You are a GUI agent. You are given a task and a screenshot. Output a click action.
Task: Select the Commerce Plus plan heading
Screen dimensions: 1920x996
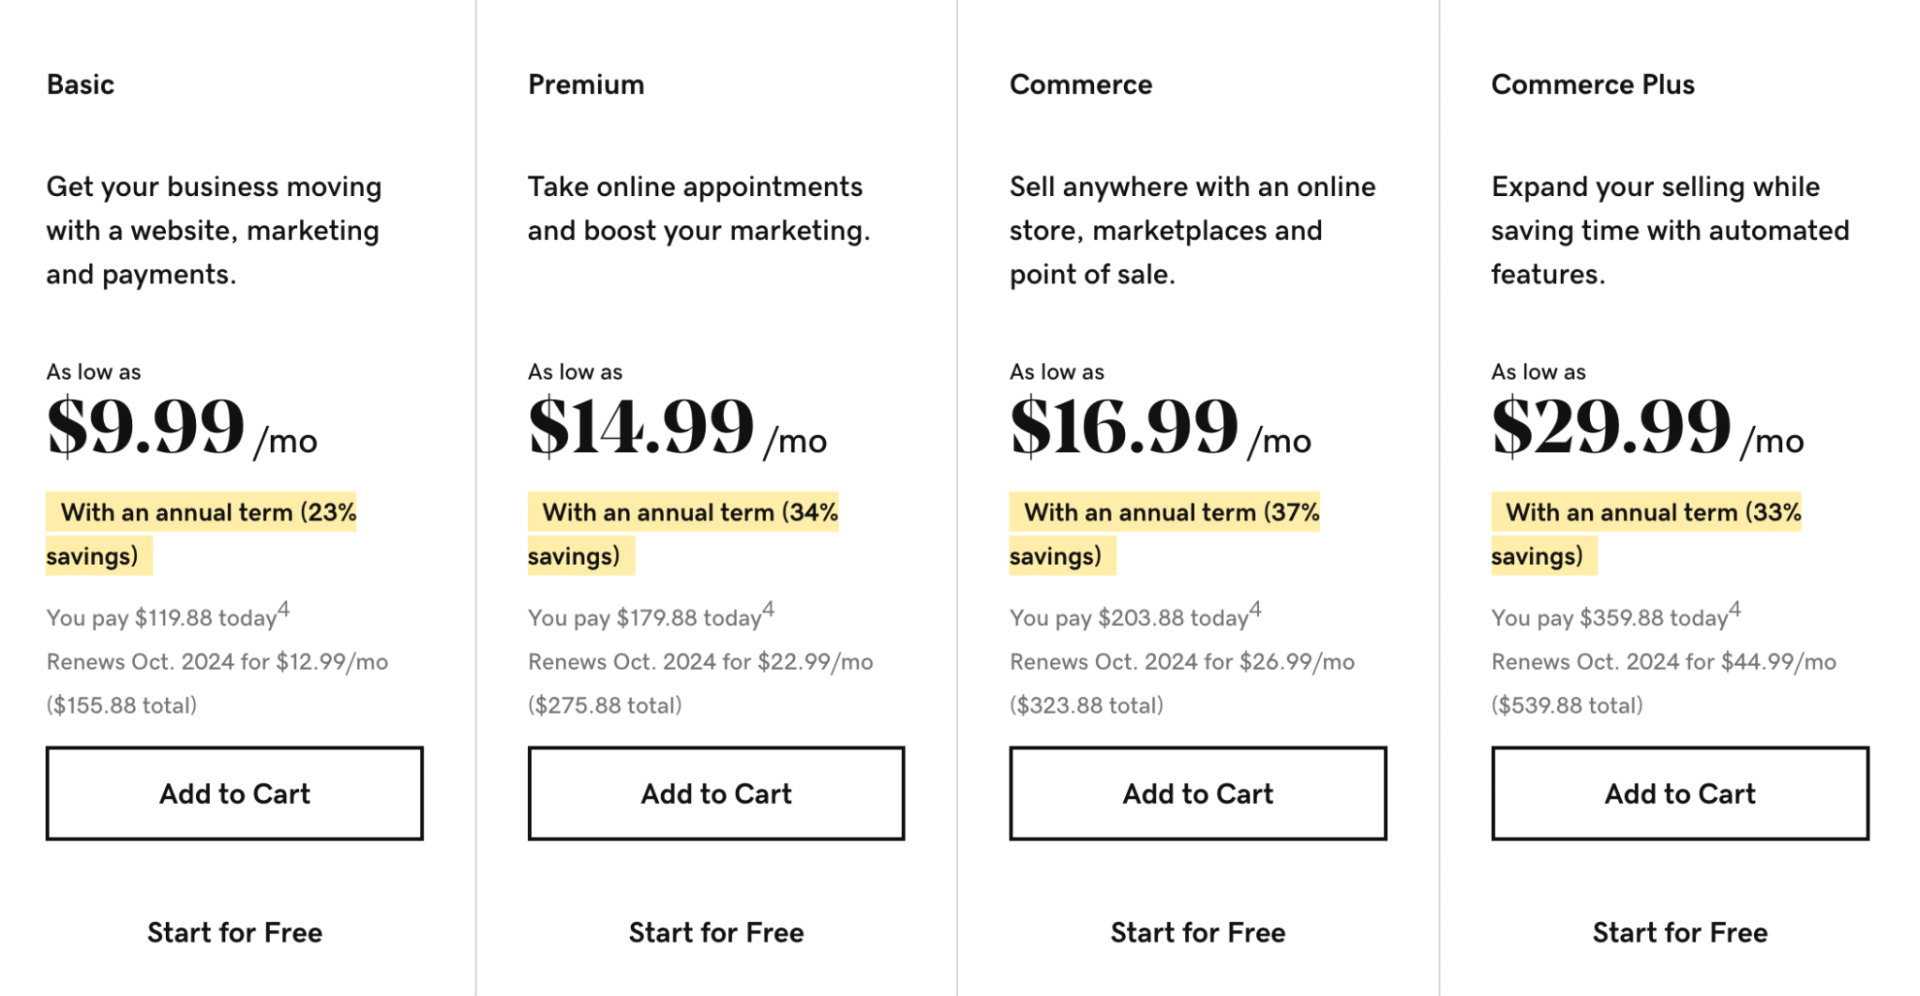click(x=1593, y=84)
